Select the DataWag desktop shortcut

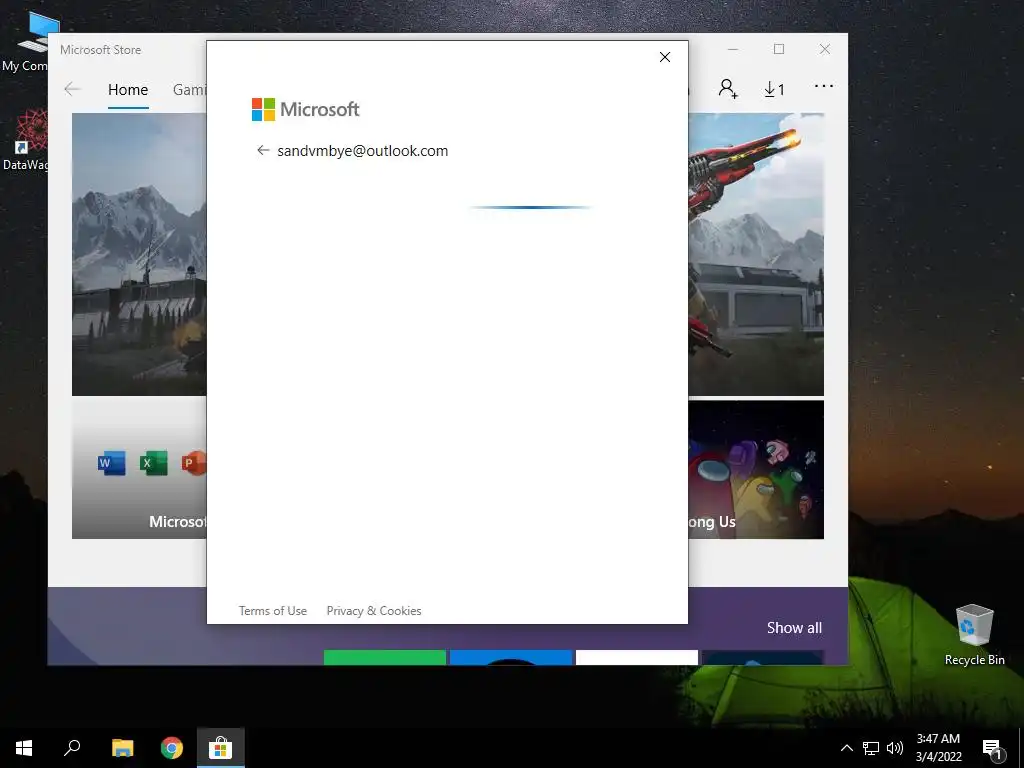(26, 140)
